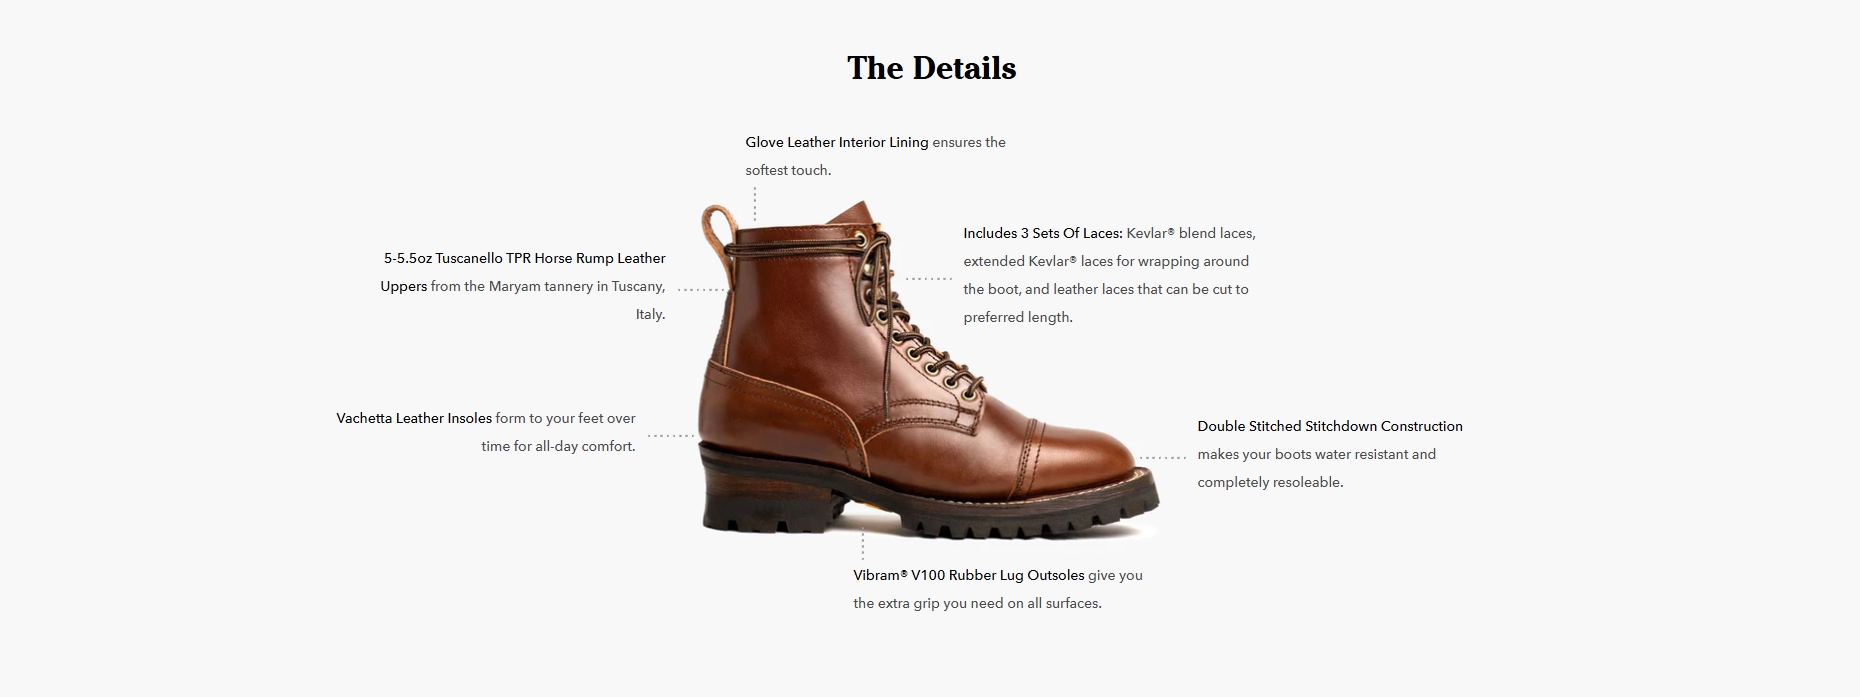Click dotted line beside Insoles description
This screenshot has height=697, width=1860.
coord(672,435)
